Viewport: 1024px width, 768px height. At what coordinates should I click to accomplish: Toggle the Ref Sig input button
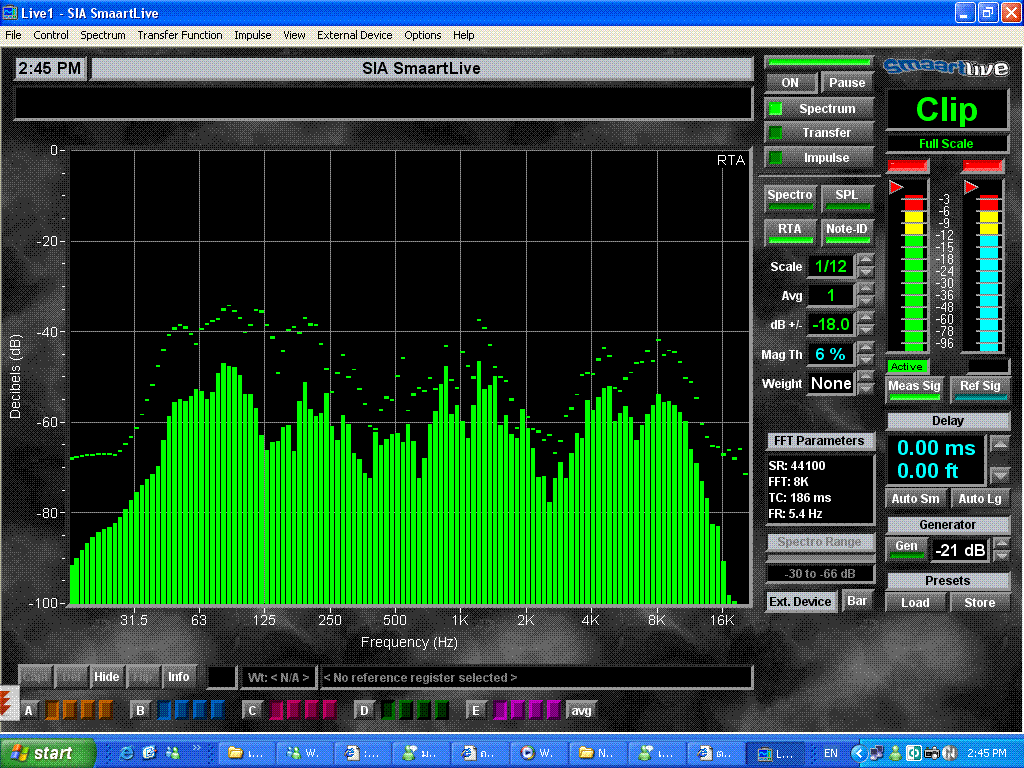[980, 389]
